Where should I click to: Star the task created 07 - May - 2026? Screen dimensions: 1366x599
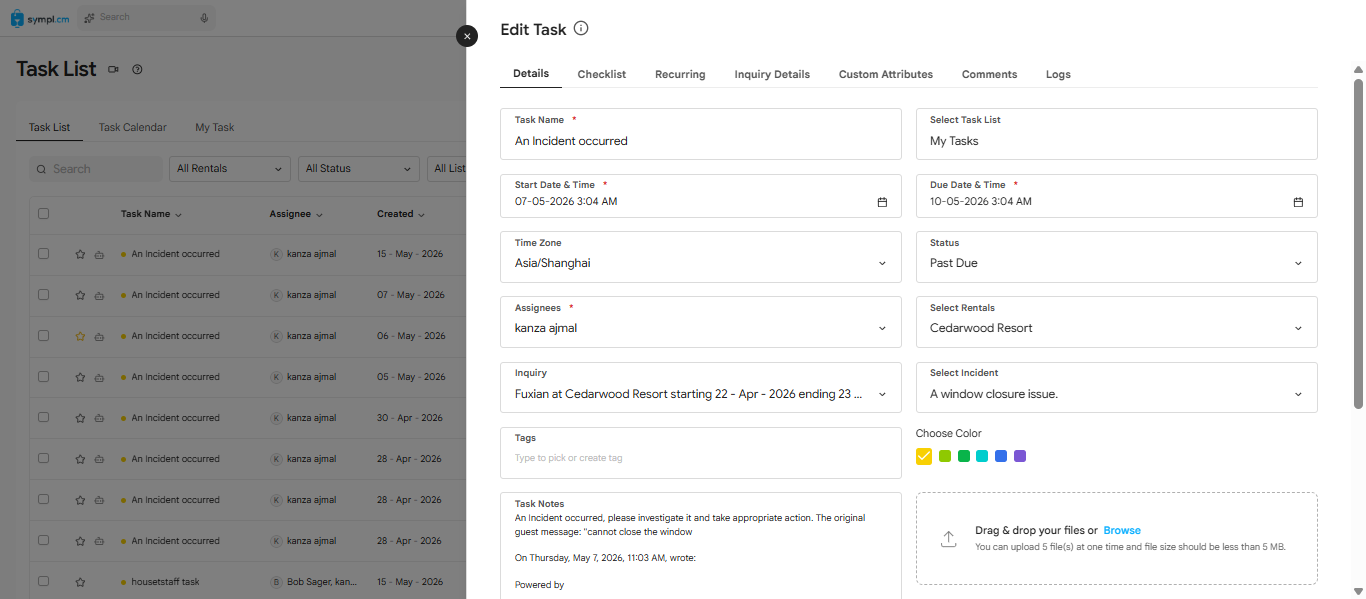(x=80, y=295)
